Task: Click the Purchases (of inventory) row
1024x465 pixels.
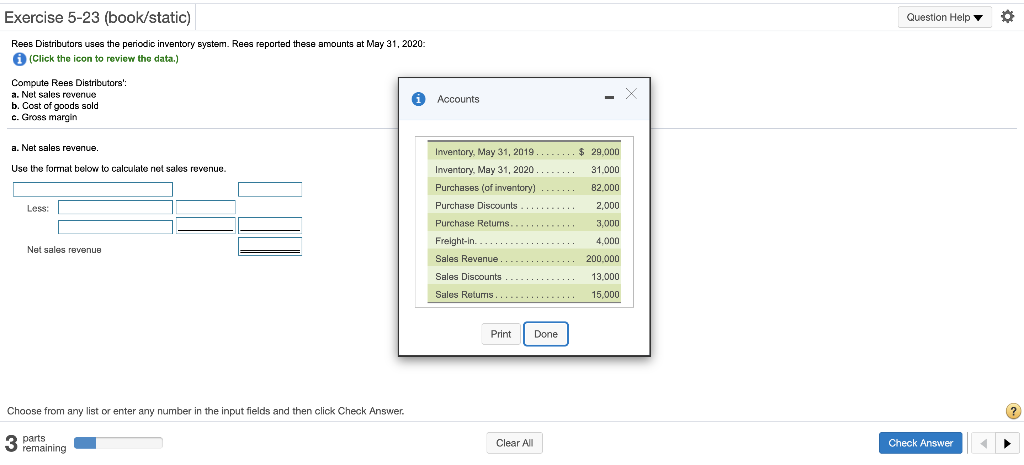Action: coord(524,187)
